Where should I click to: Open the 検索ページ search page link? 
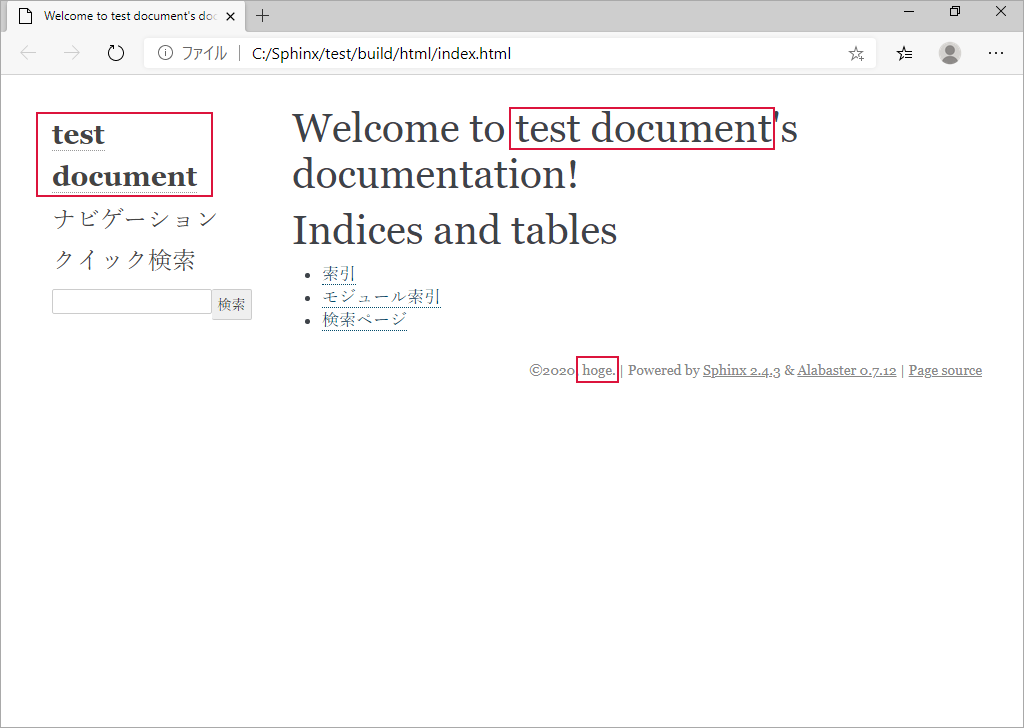pos(364,319)
